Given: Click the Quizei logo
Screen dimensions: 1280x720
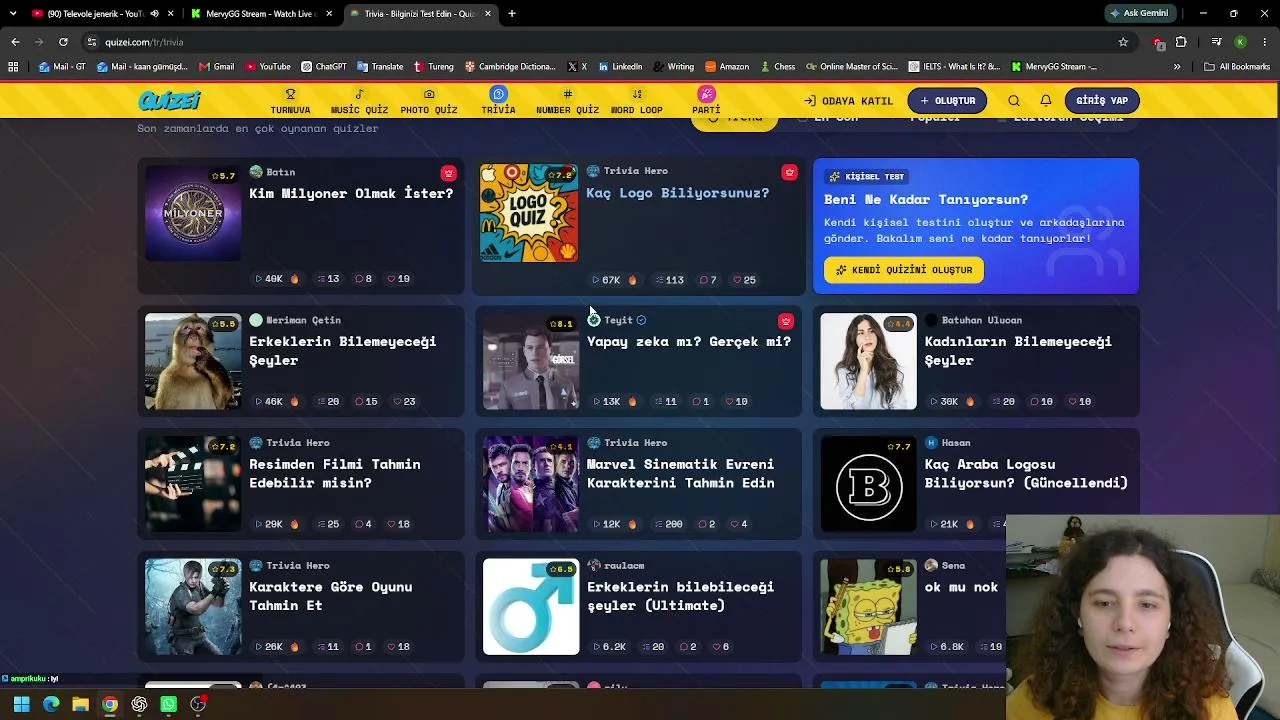Looking at the screenshot, I should coord(170,101).
